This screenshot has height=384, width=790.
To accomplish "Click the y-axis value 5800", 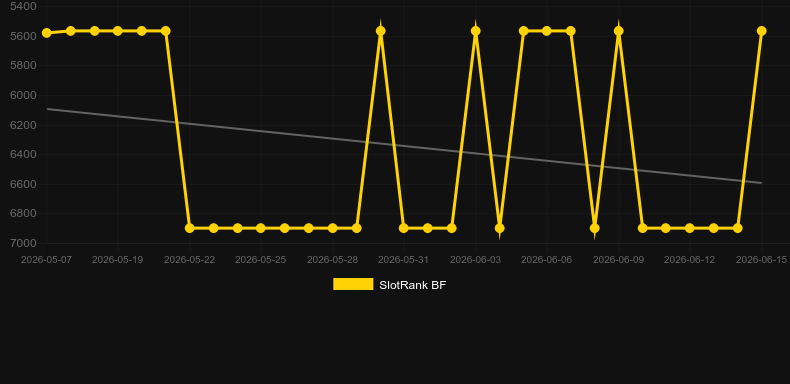I will pyautogui.click(x=23, y=66).
